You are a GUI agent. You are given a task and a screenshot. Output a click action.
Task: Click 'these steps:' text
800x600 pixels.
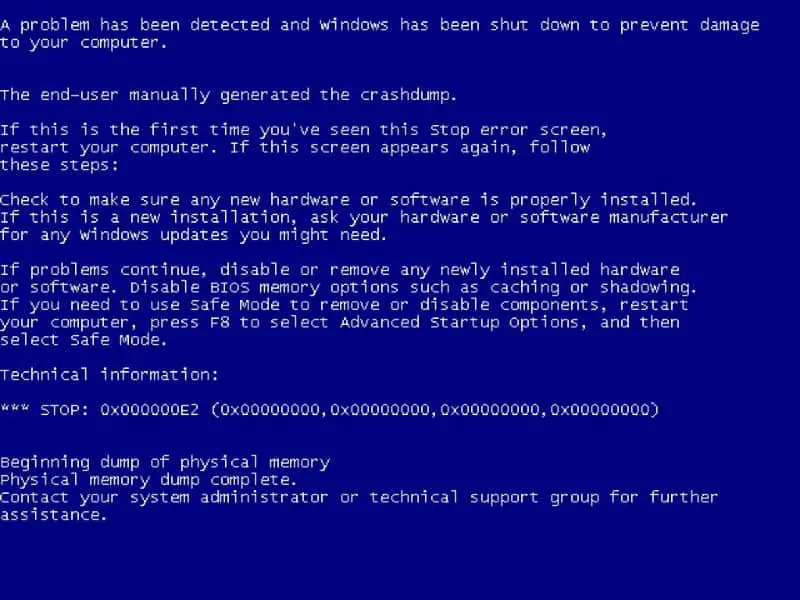pos(59,165)
